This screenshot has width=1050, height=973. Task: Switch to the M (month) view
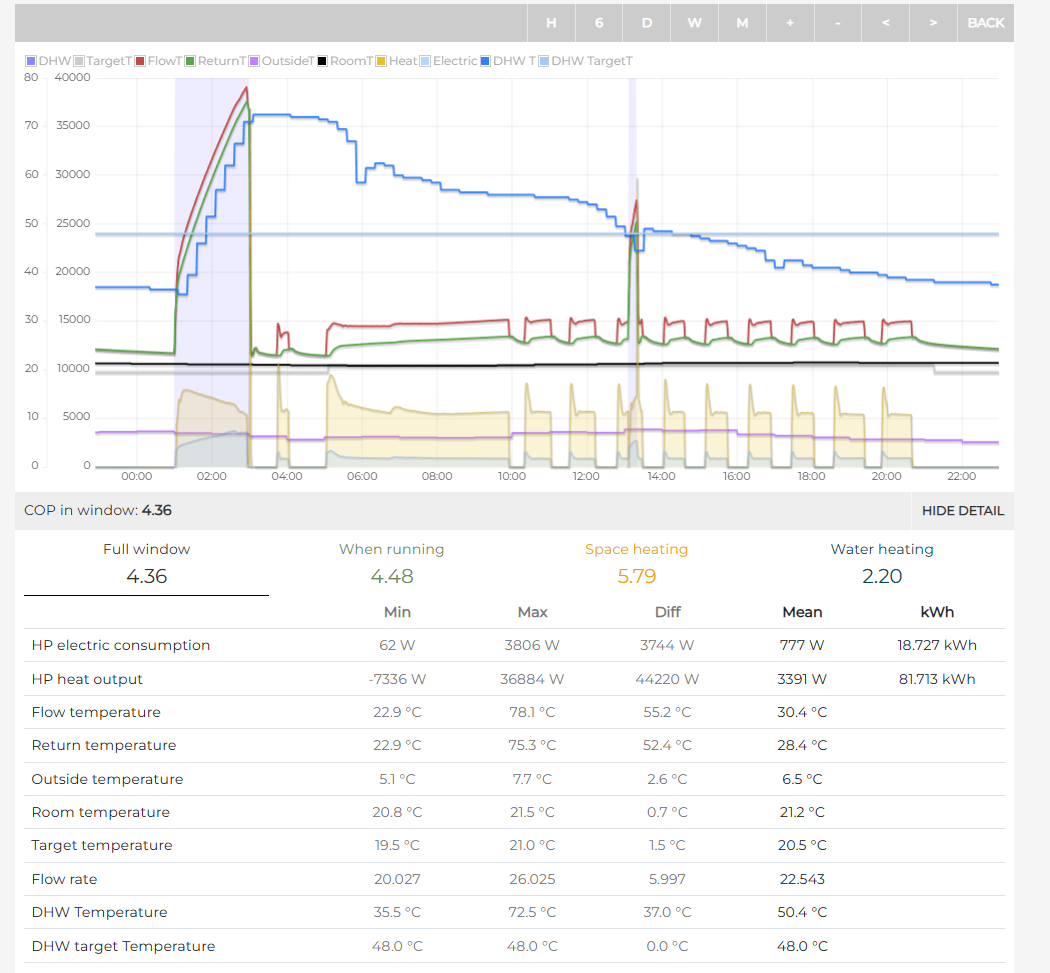click(x=742, y=23)
